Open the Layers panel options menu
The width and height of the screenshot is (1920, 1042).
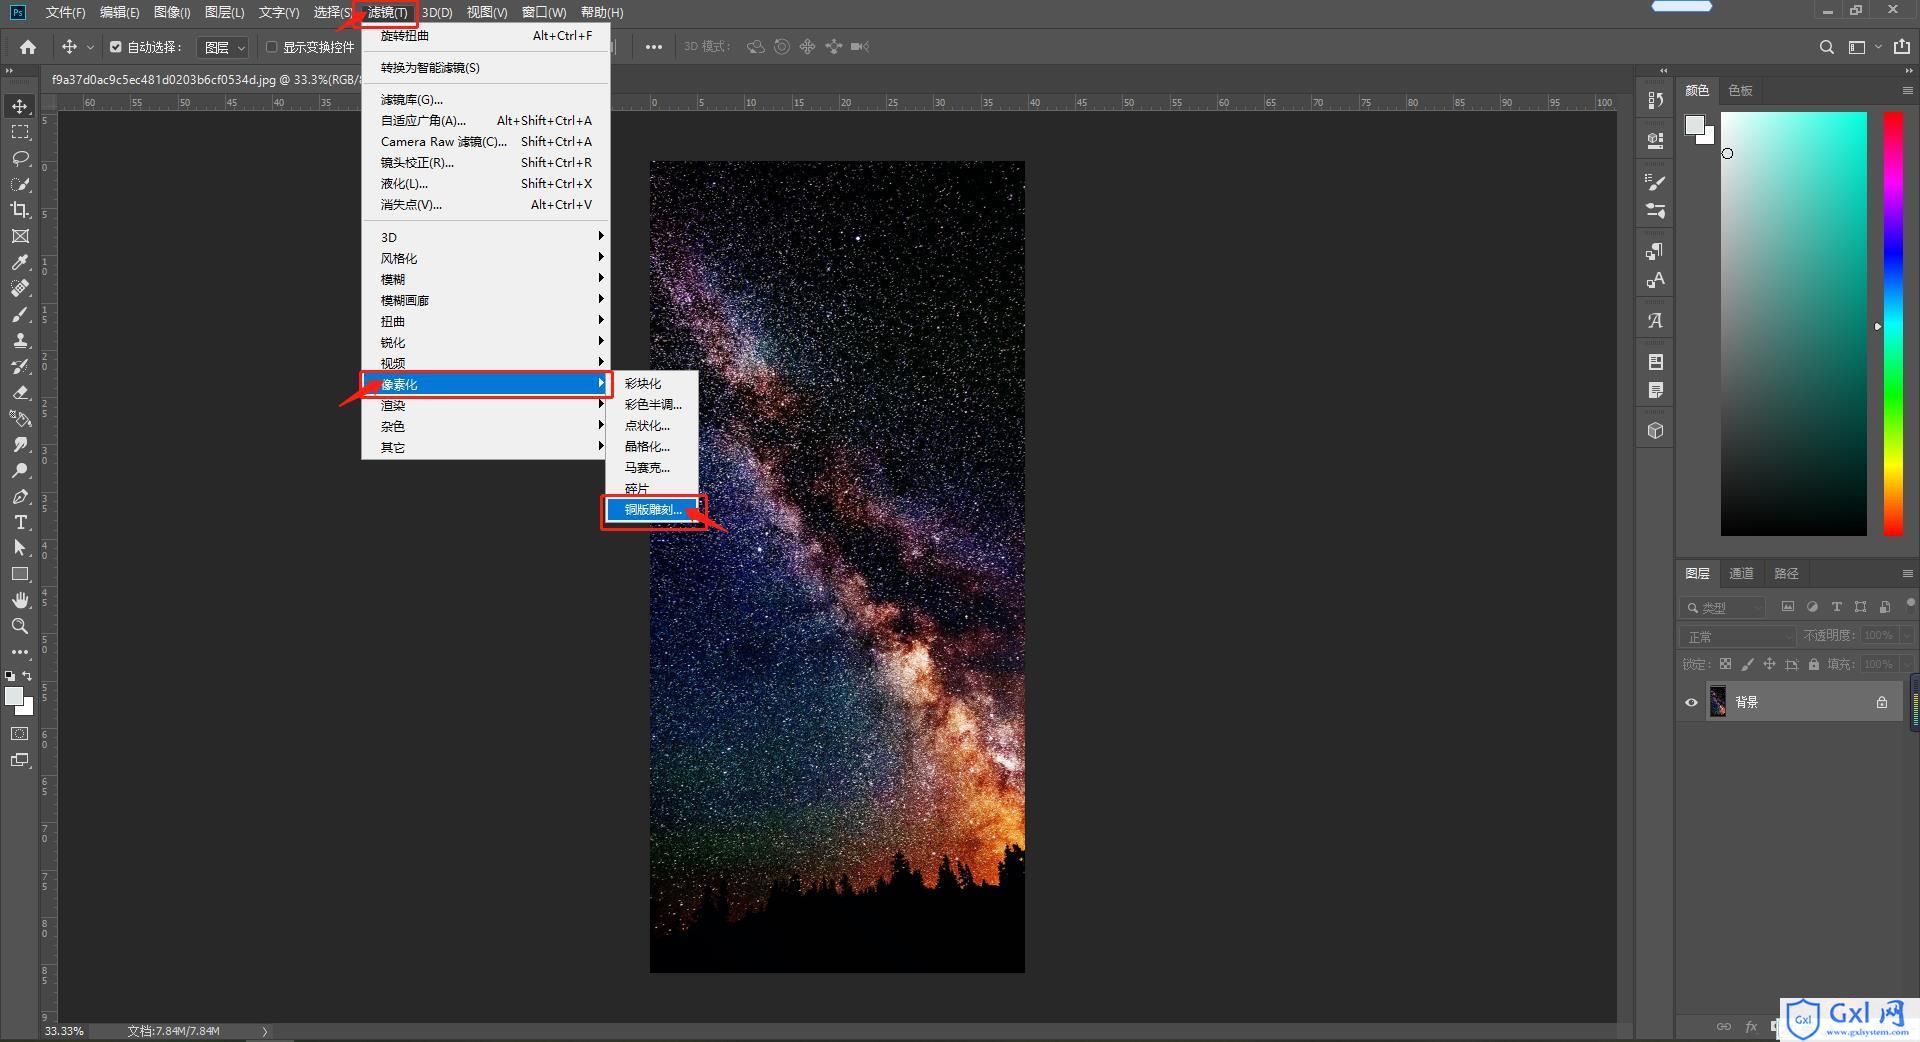point(1907,573)
